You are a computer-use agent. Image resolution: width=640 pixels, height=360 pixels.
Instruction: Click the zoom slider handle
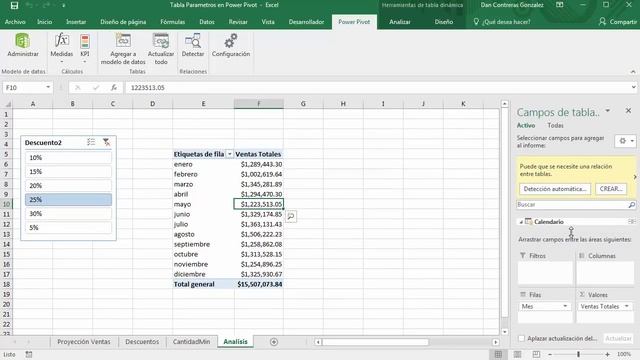(x=578, y=354)
